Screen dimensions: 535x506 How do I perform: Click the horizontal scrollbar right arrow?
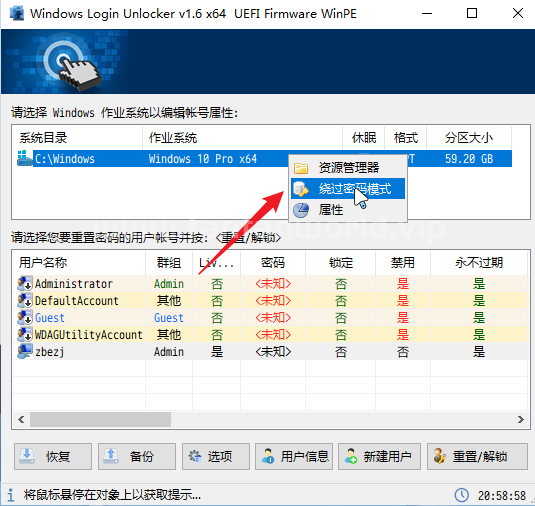(x=520, y=419)
